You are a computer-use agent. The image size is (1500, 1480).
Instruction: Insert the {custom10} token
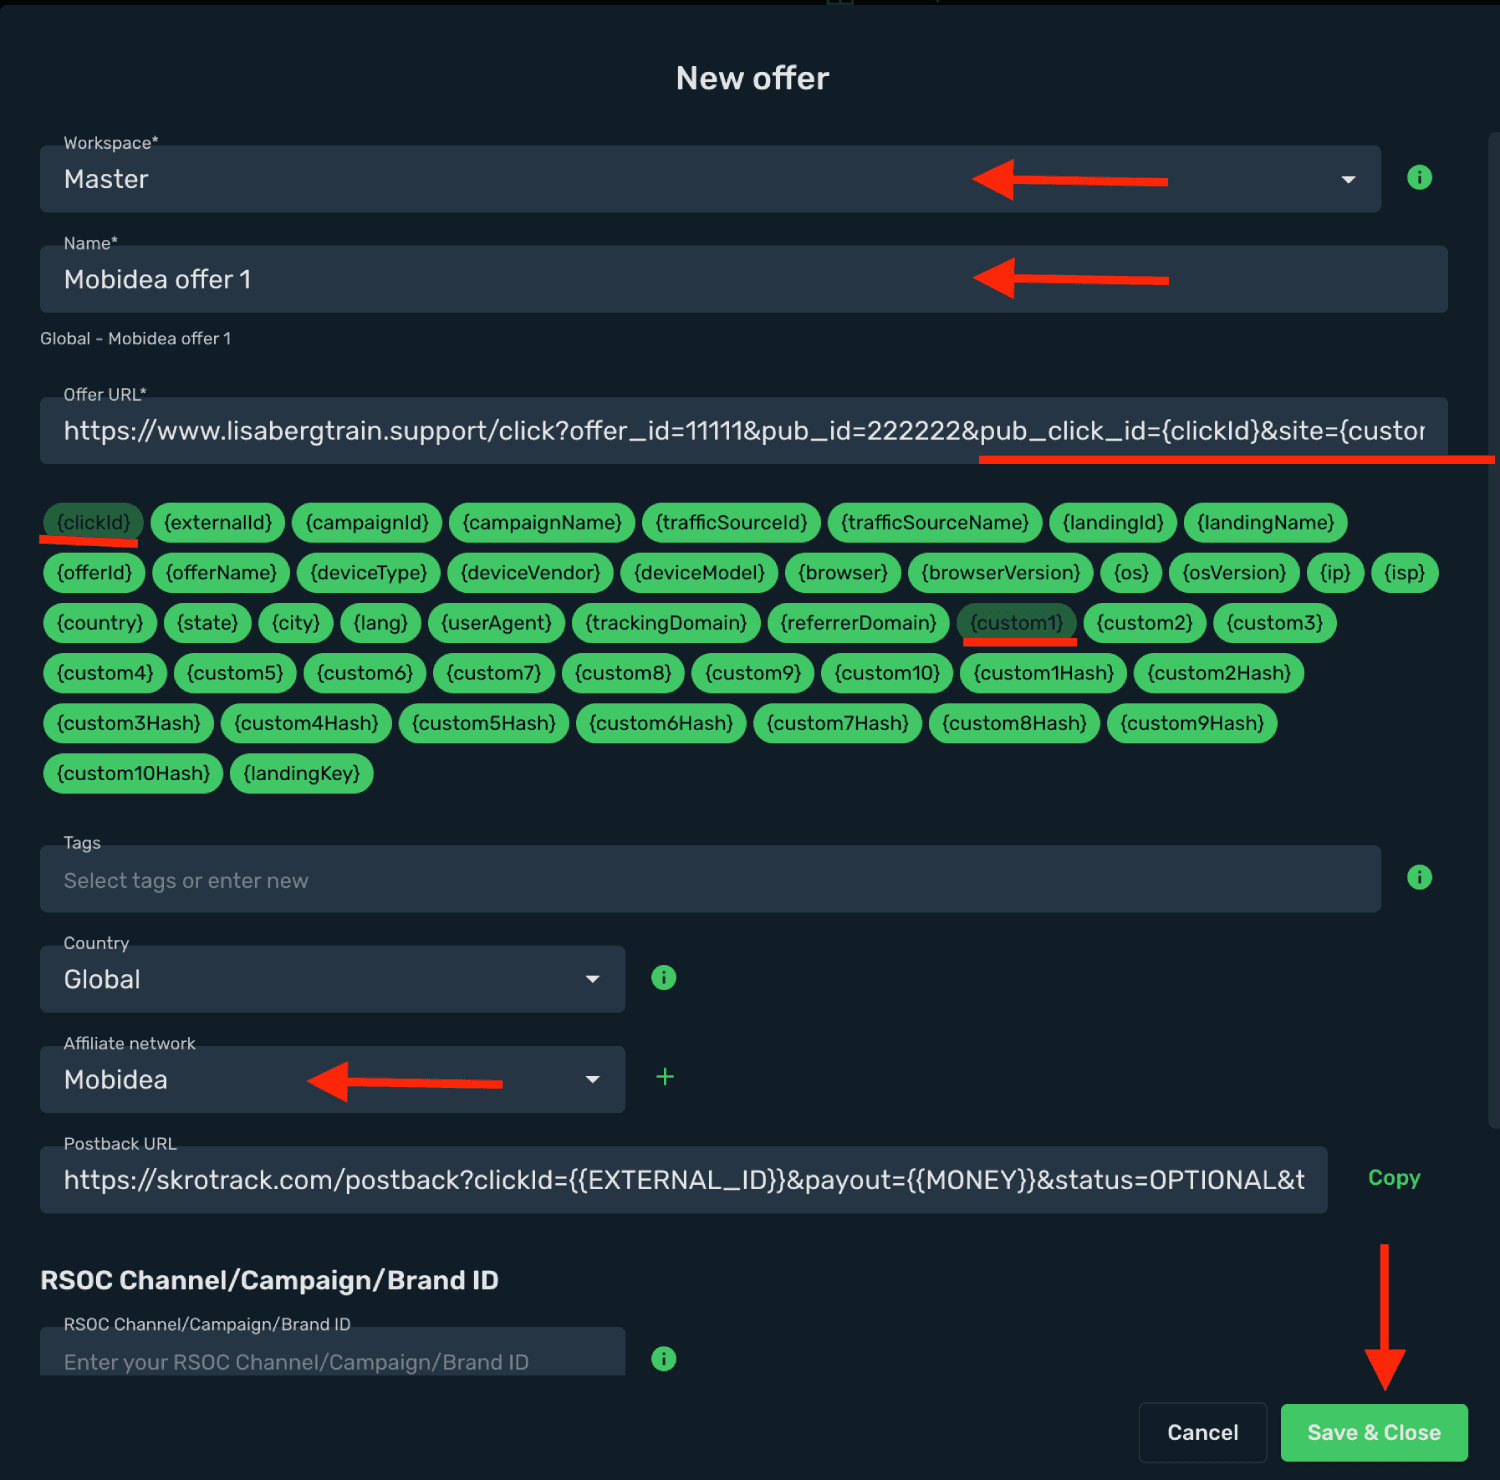coord(887,673)
